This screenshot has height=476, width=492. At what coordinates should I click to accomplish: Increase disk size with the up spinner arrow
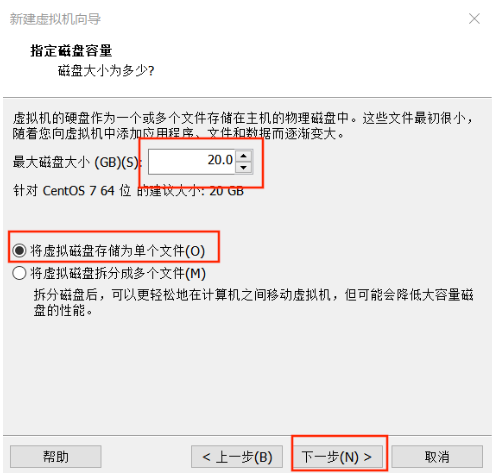point(244,156)
